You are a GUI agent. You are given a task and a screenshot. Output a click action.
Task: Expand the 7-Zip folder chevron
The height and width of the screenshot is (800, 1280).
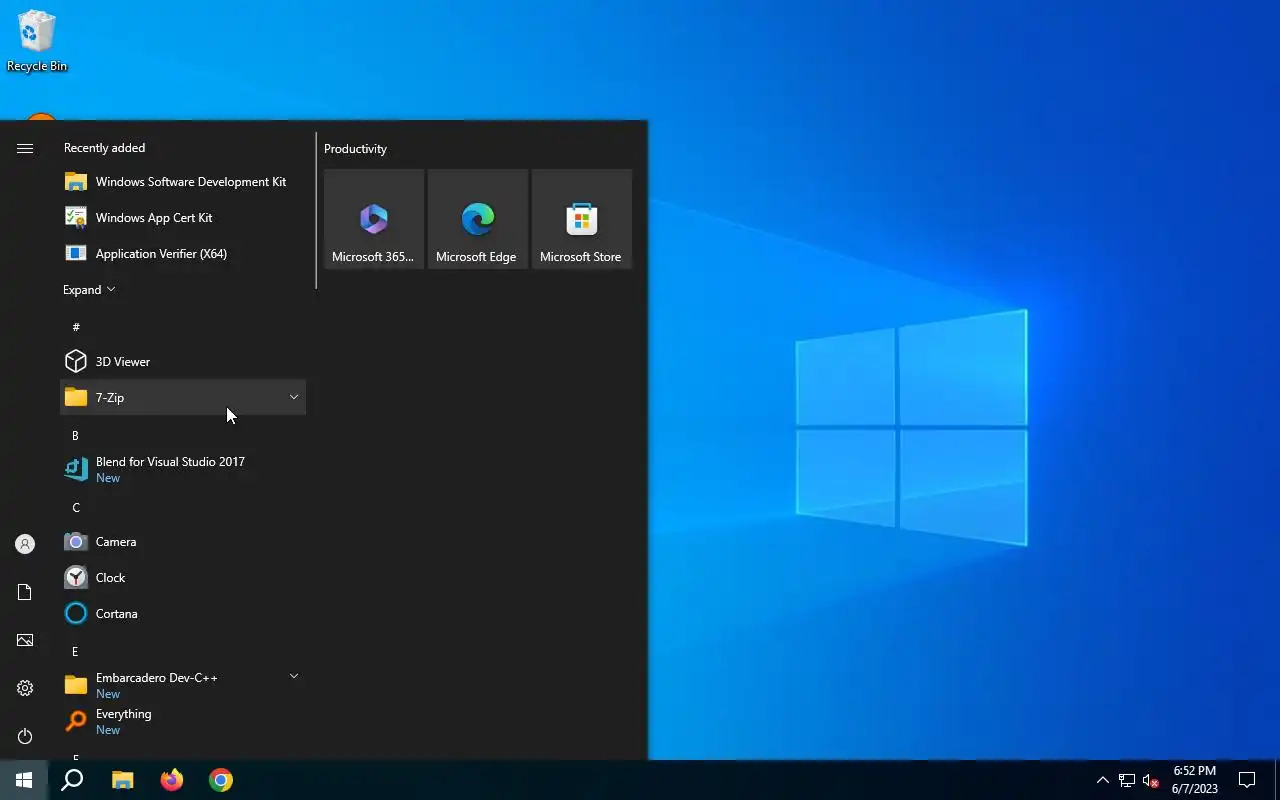click(294, 397)
